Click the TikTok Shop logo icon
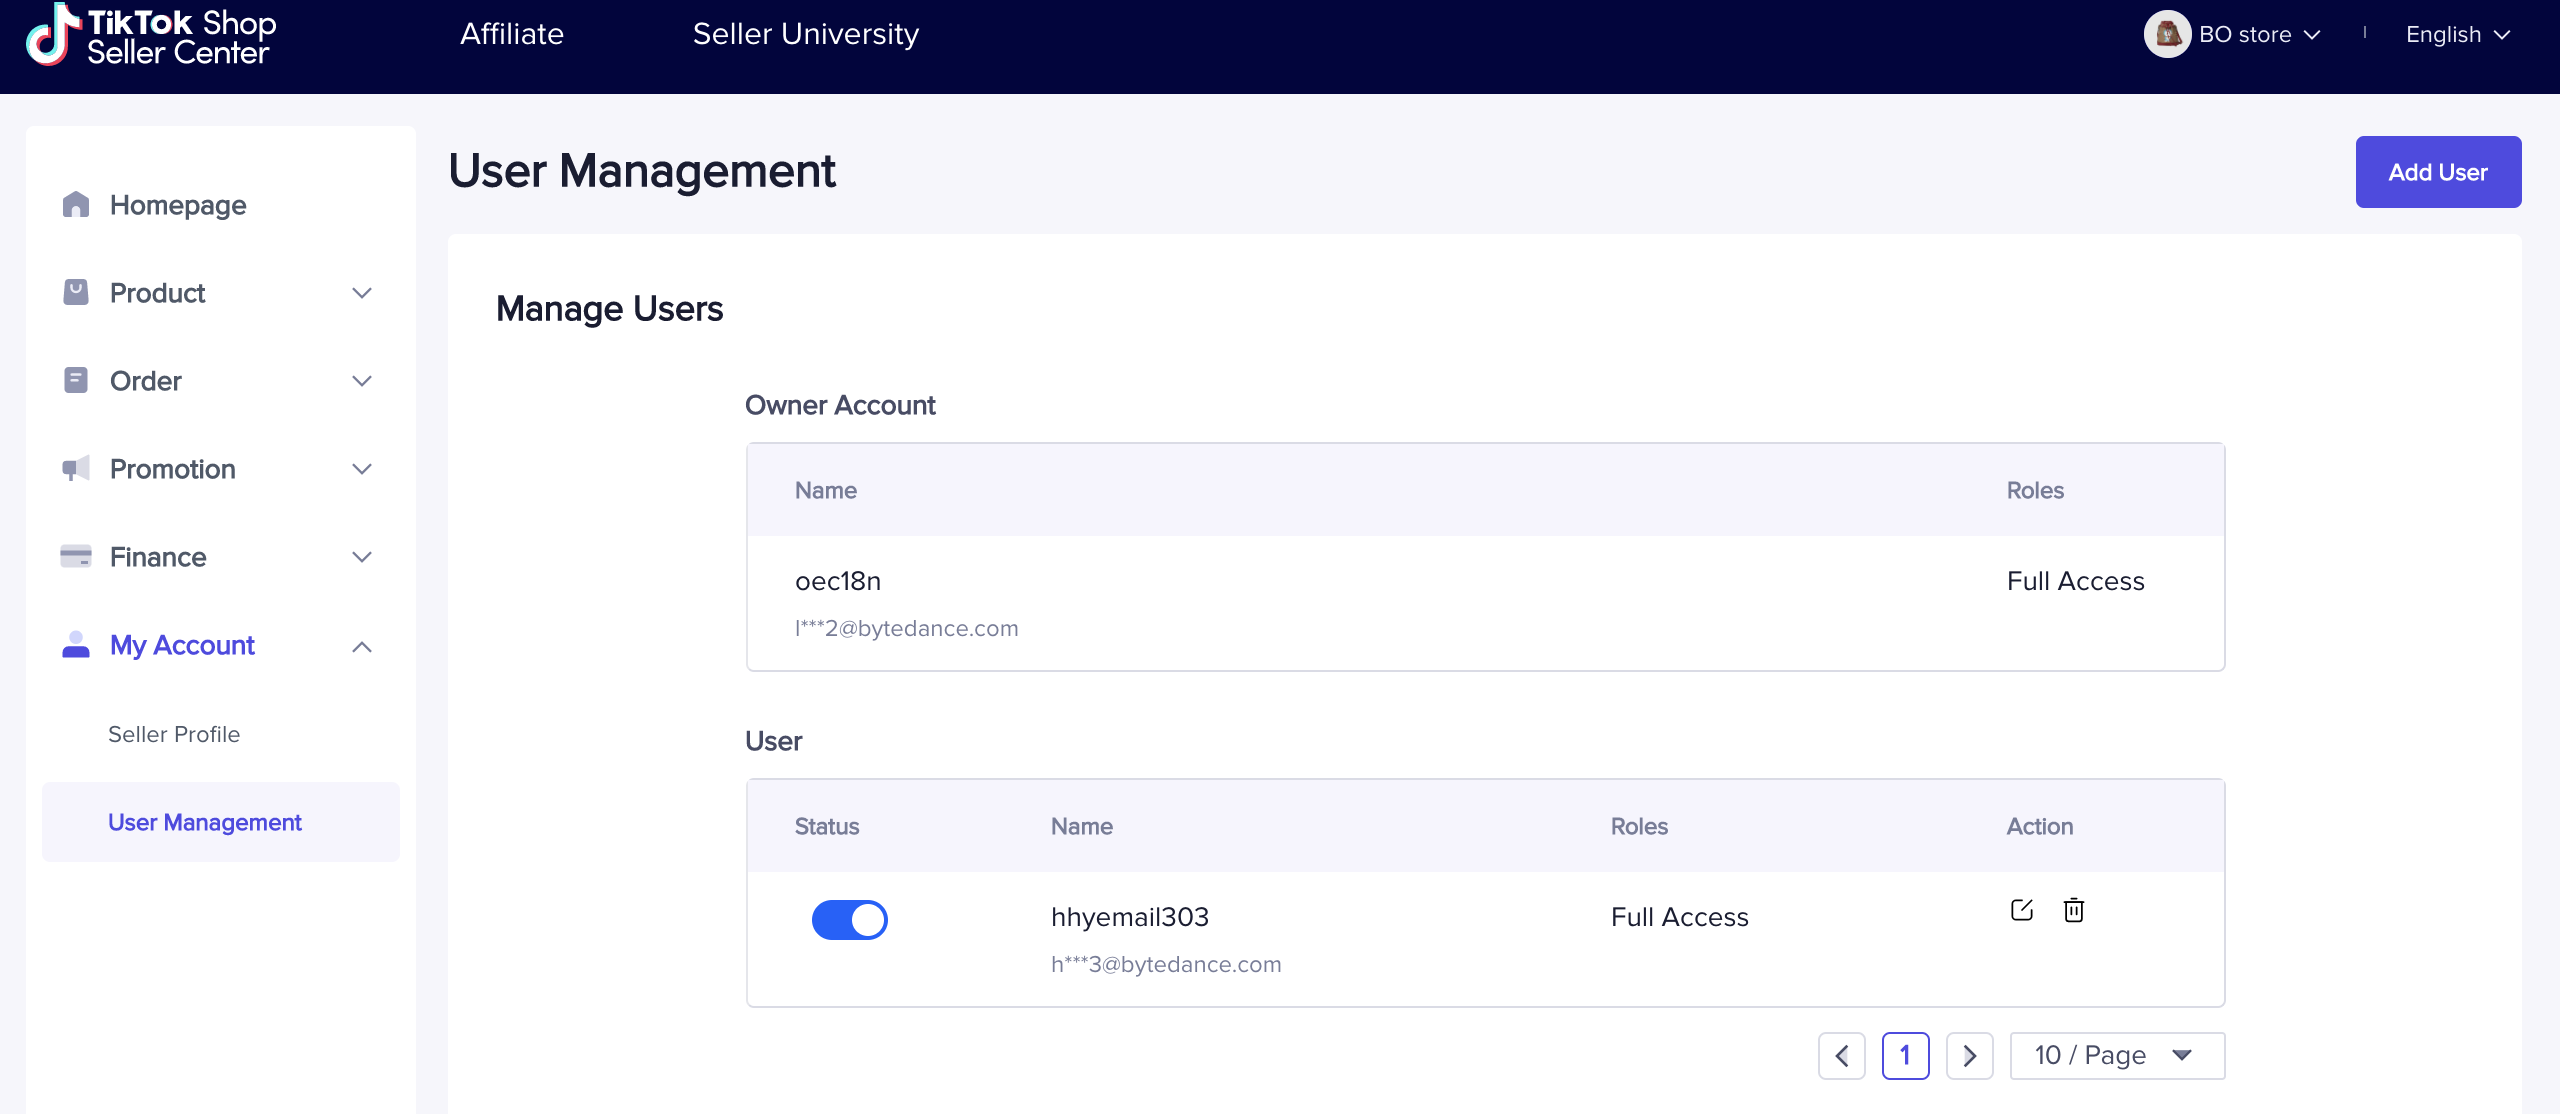This screenshot has width=2560, height=1114. point(52,35)
